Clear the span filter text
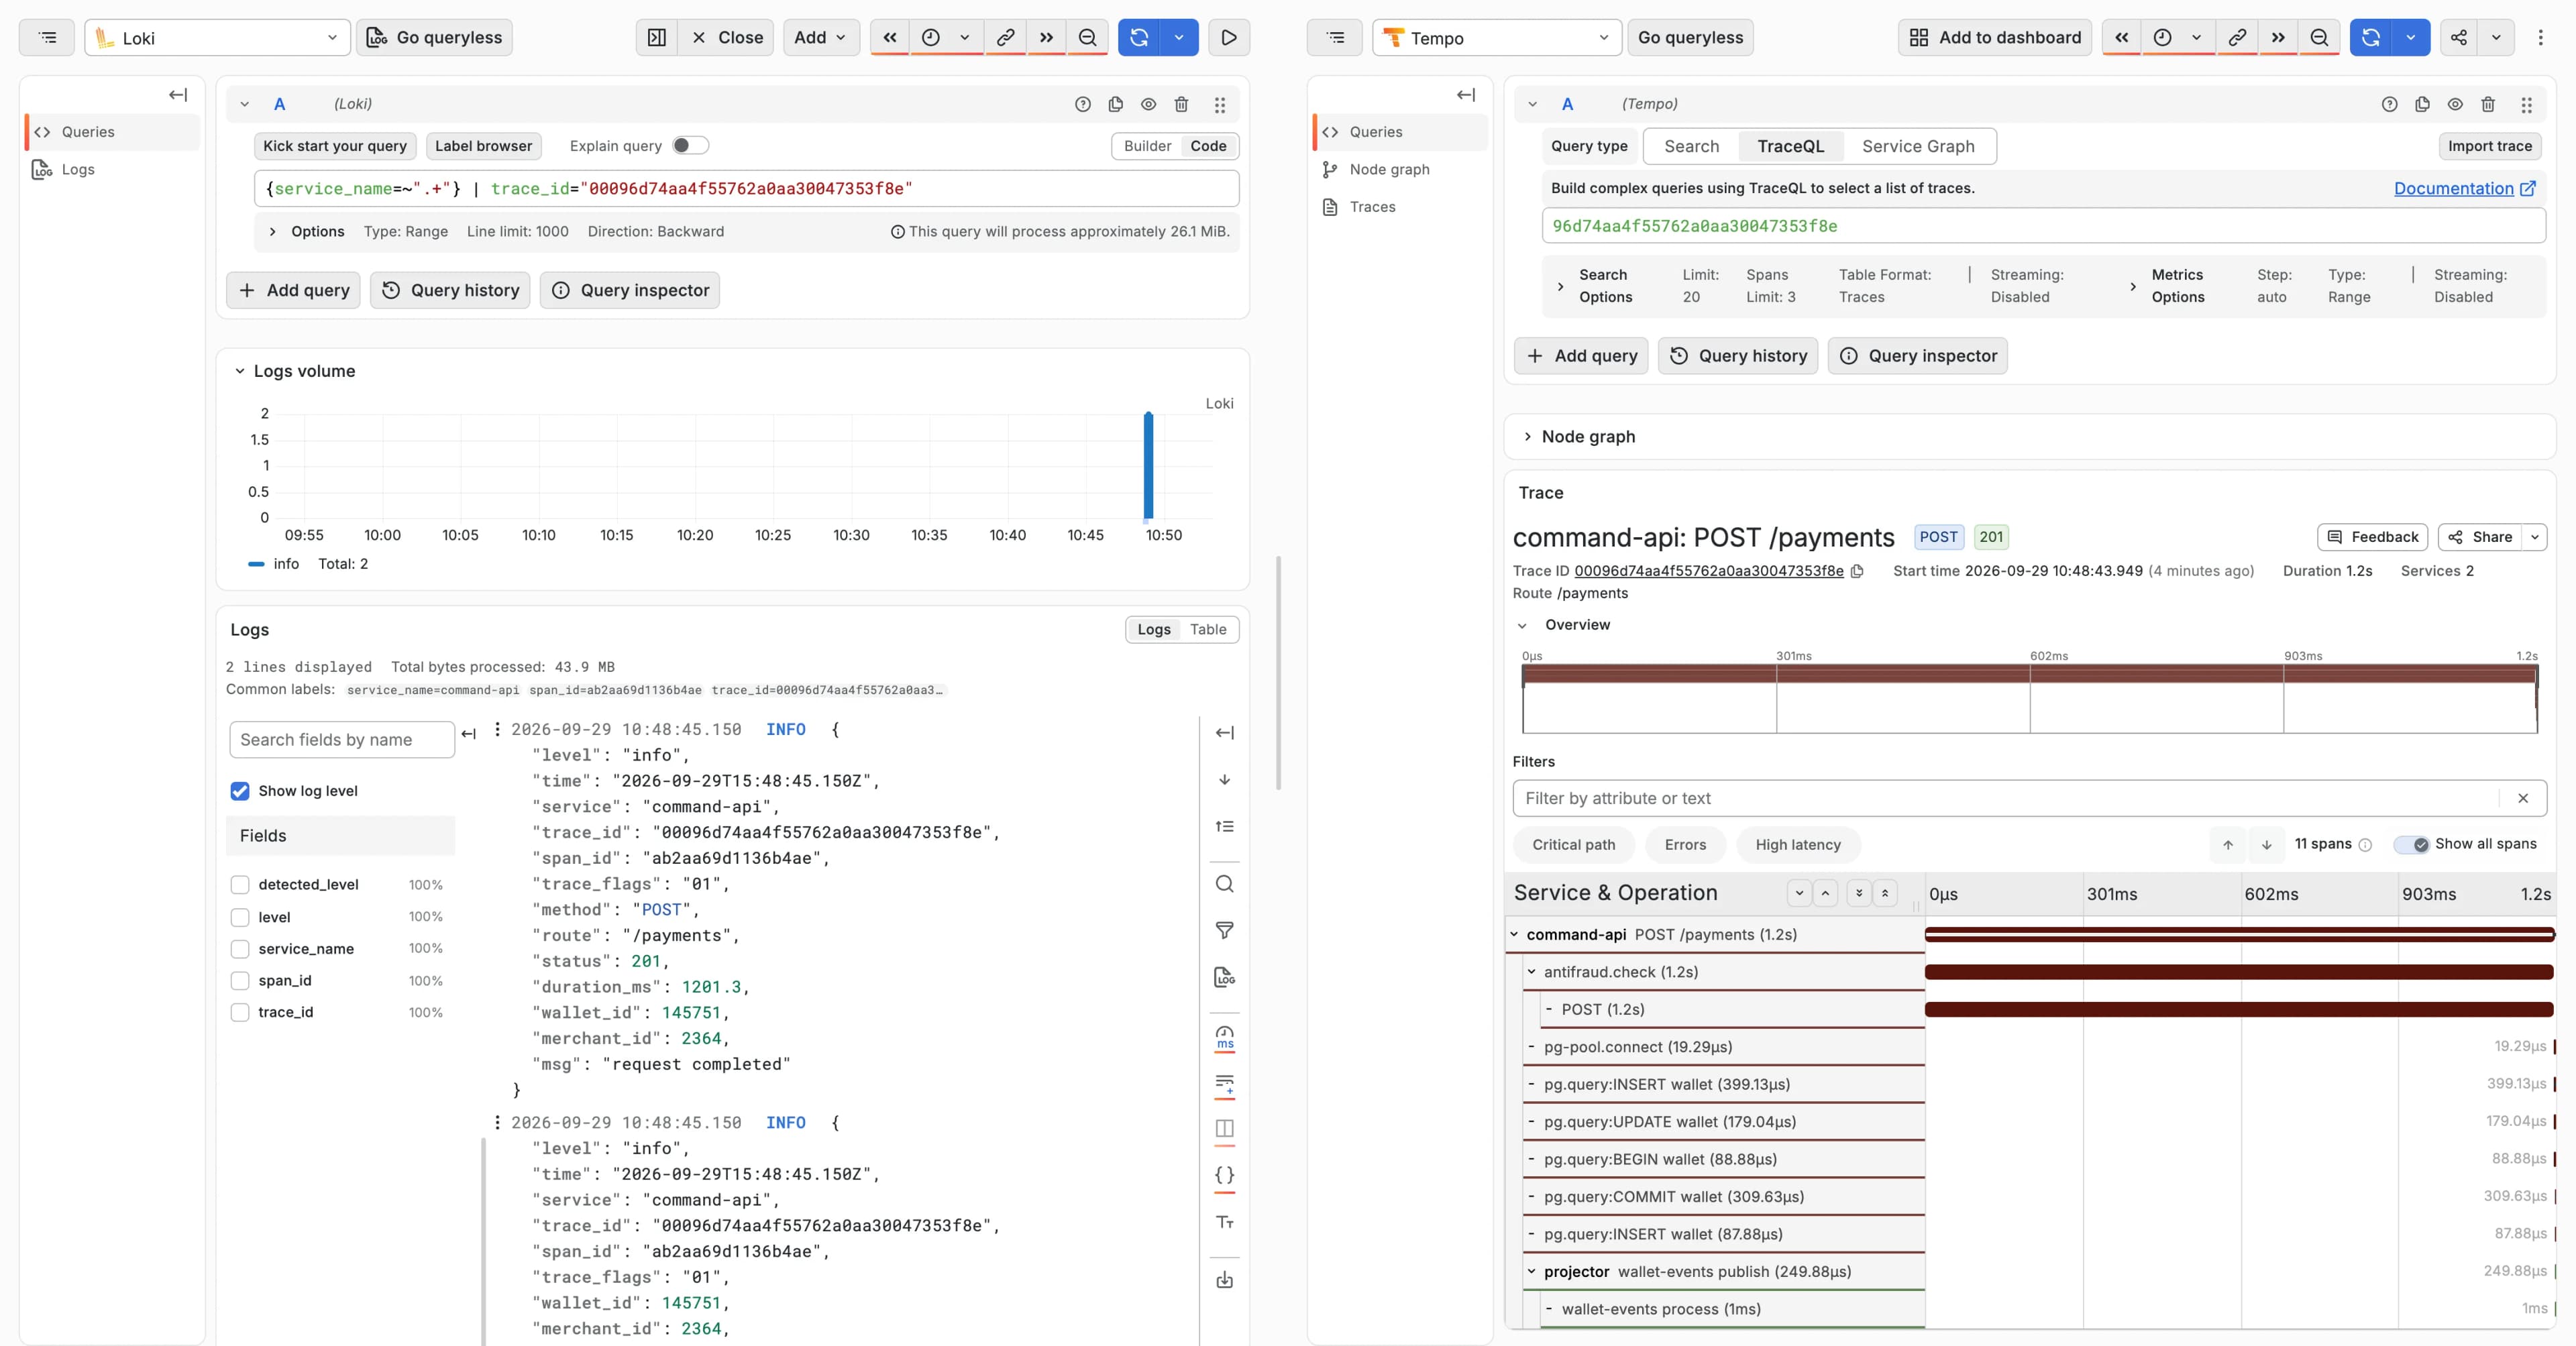Screen dimensions: 2576x1346 (2523, 798)
